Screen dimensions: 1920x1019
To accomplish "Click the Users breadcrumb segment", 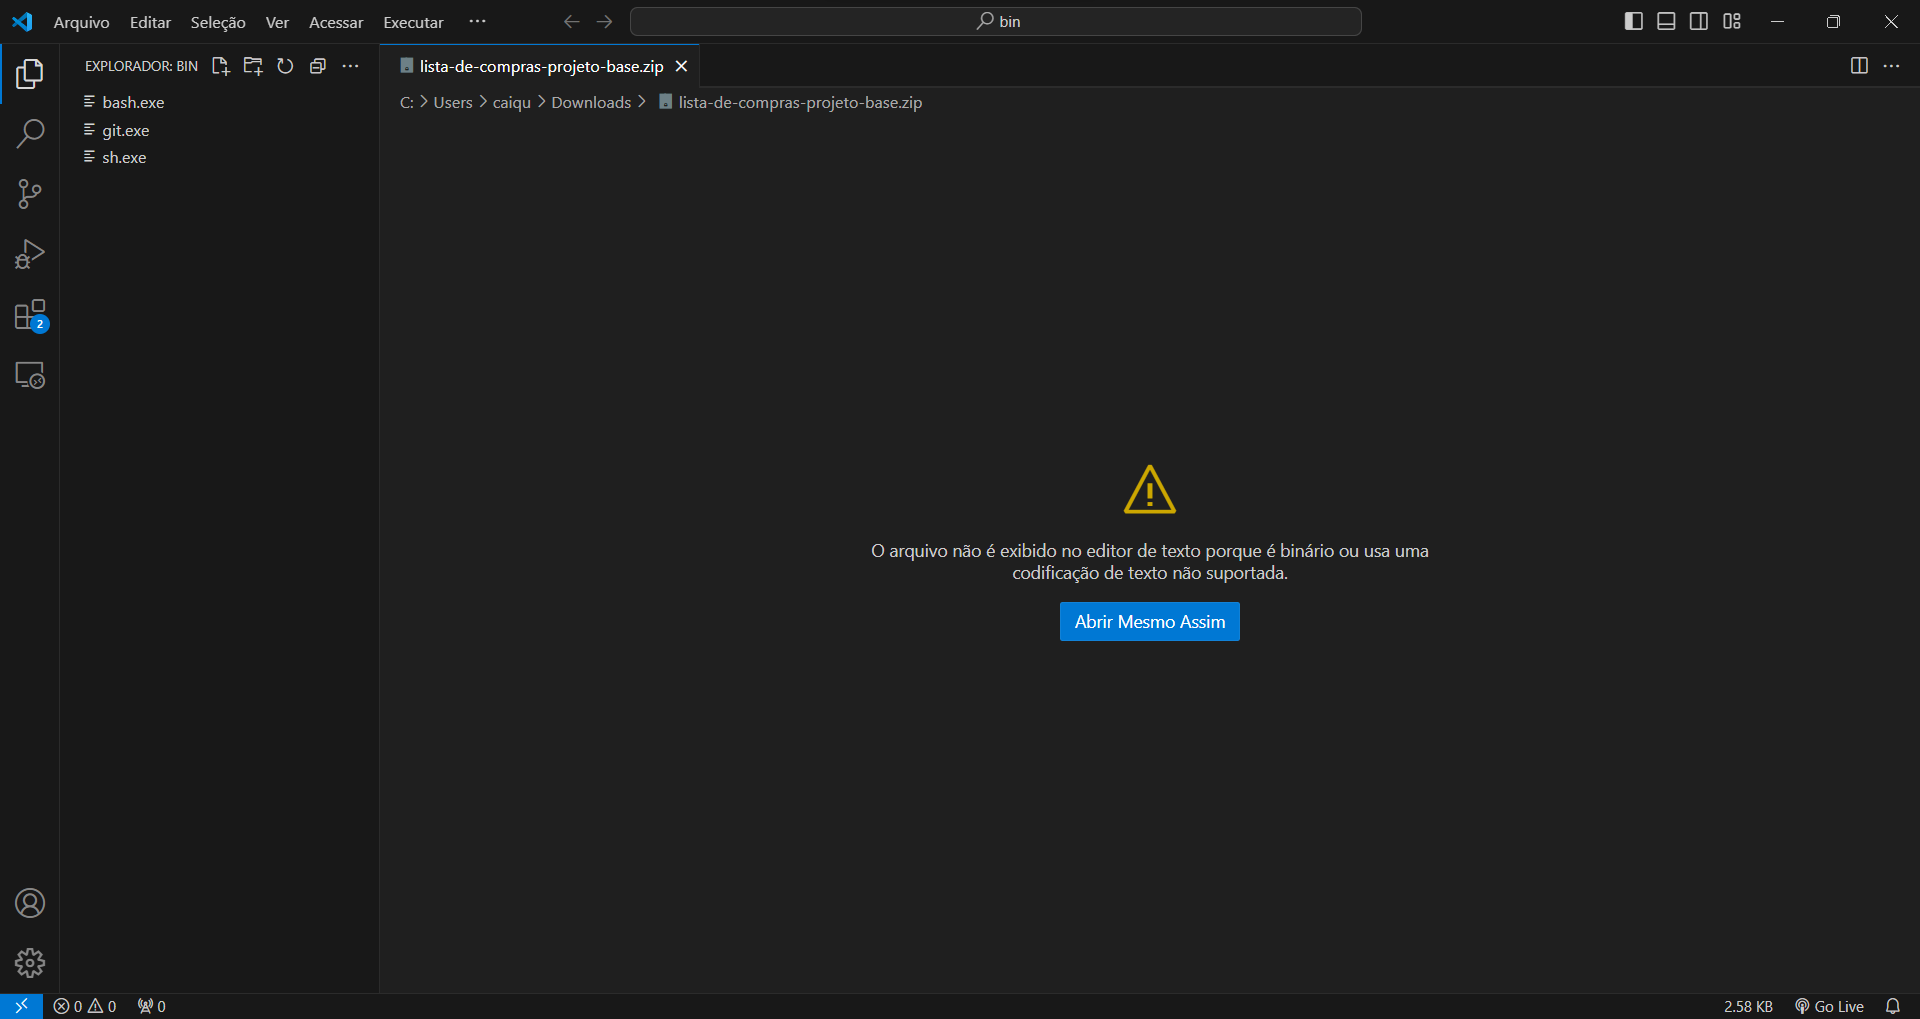I will pyautogui.click(x=453, y=102).
